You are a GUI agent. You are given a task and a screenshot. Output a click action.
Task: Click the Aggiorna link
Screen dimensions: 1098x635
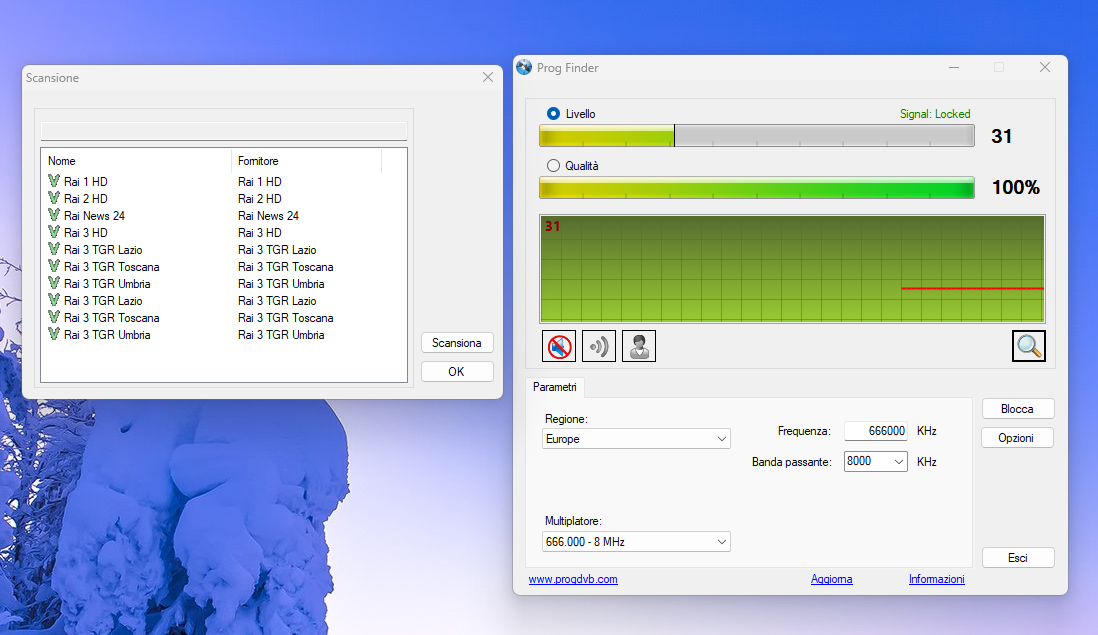831,579
